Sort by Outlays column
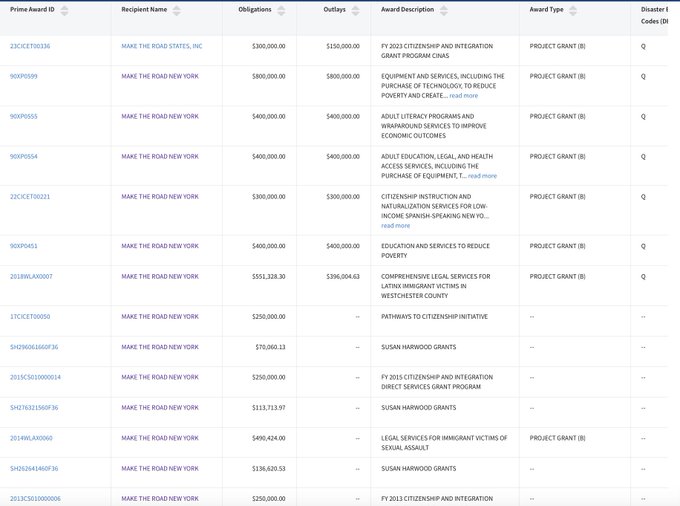 tap(355, 11)
